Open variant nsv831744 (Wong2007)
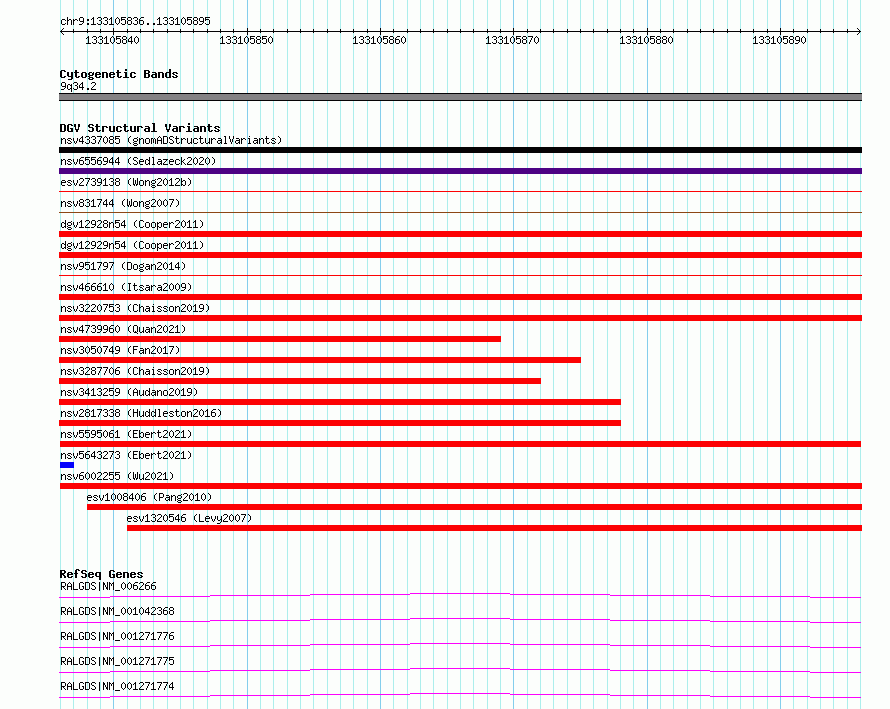890x709 pixels. (120, 203)
